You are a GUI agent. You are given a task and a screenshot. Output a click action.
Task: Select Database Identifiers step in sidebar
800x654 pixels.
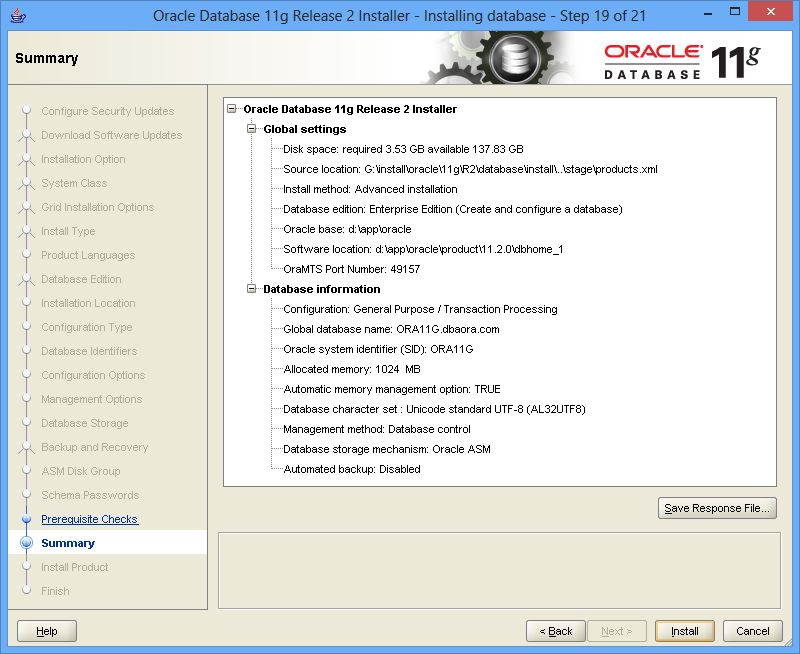pos(89,350)
